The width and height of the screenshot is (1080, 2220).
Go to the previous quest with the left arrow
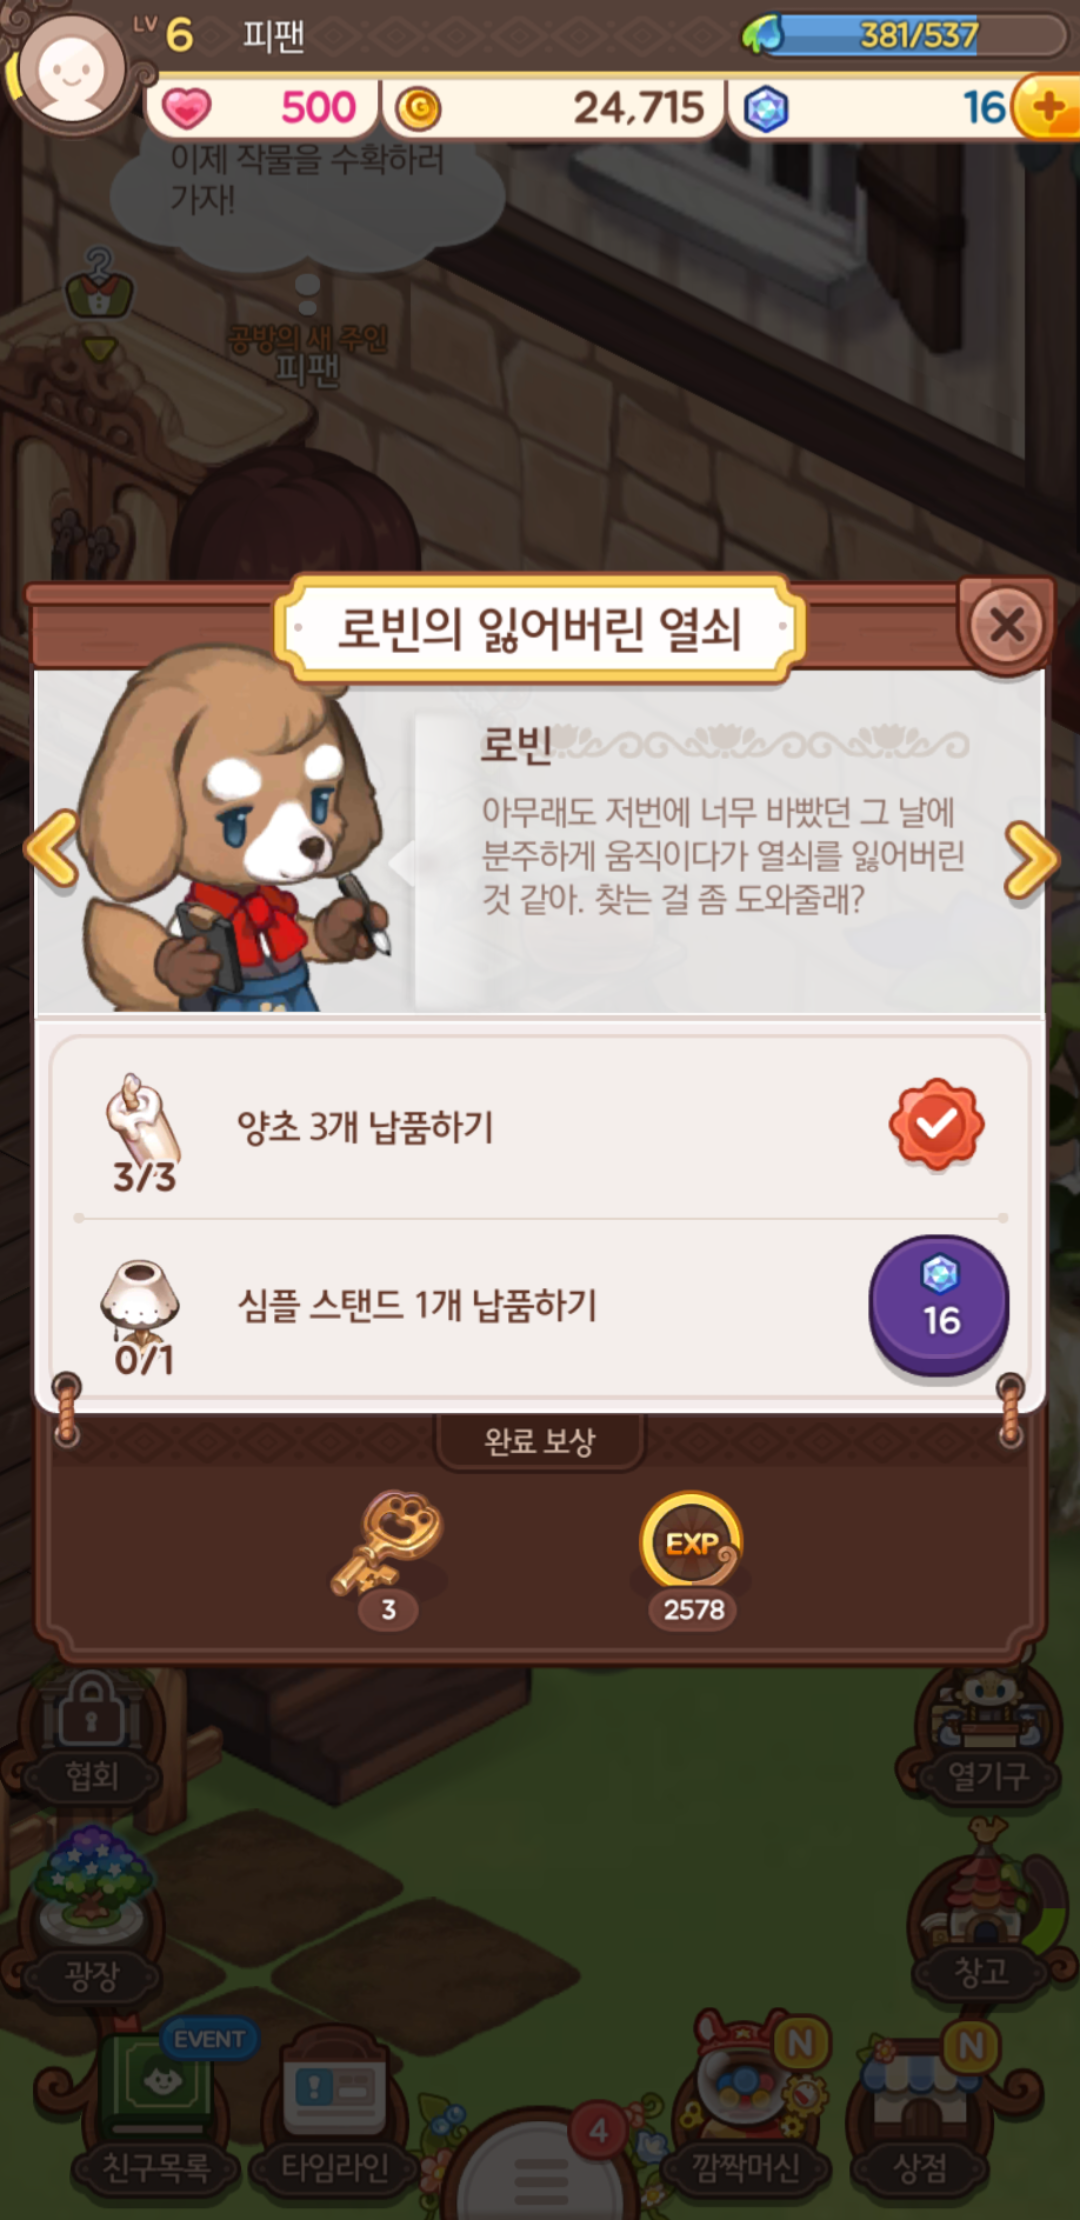[x=52, y=848]
